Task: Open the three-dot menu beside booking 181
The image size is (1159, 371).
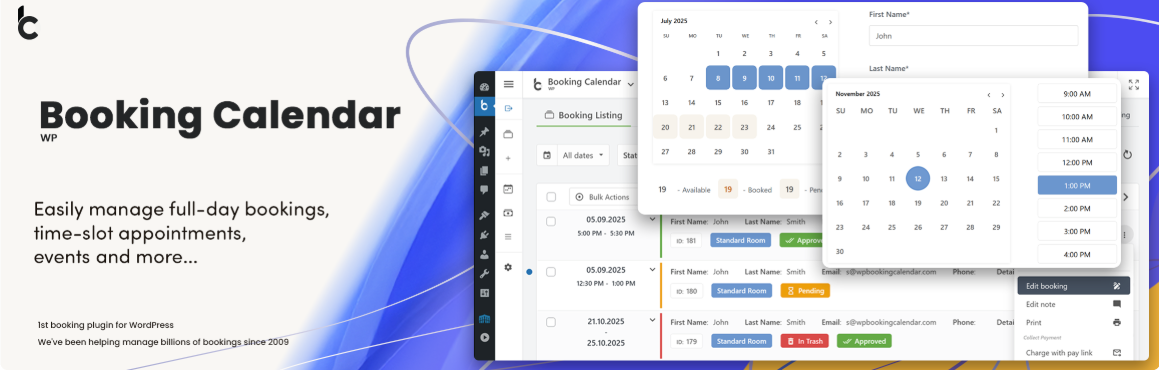Action: [x=1125, y=235]
